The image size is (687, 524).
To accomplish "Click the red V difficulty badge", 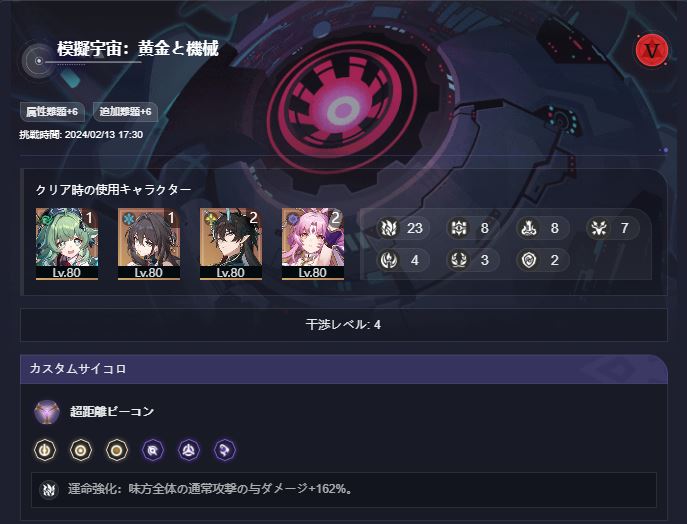I will tap(652, 50).
